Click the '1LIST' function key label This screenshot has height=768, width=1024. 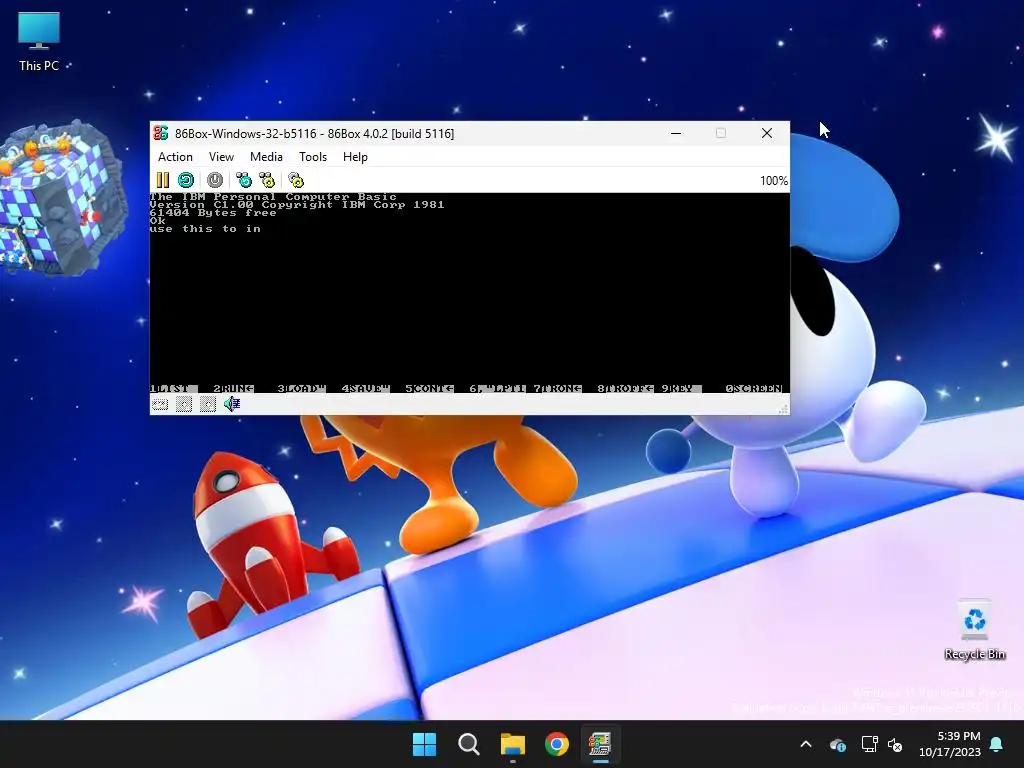tap(173, 389)
